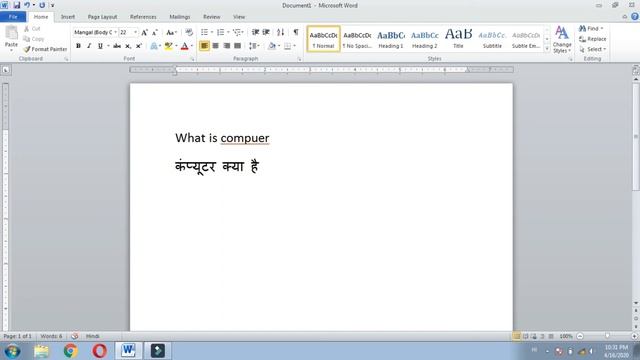Screen dimensions: 640x360
Task: Click the Shrink Font icon
Action: pos(155,32)
